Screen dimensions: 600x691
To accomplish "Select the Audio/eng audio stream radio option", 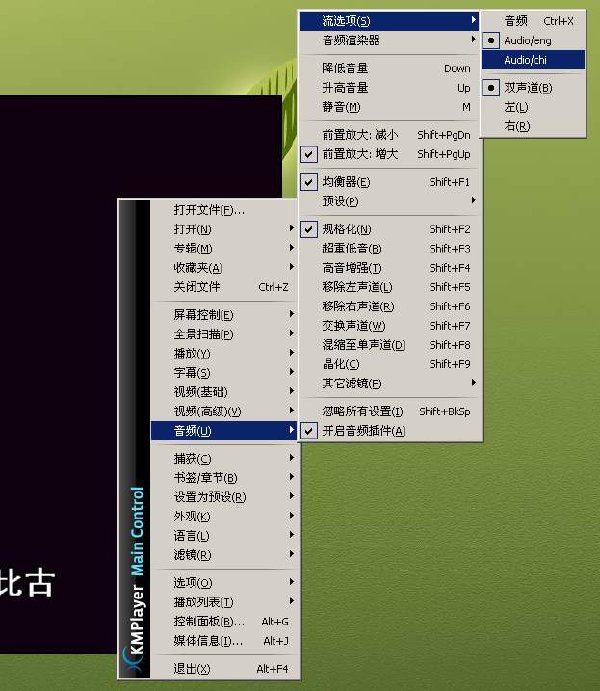I will 533,41.
